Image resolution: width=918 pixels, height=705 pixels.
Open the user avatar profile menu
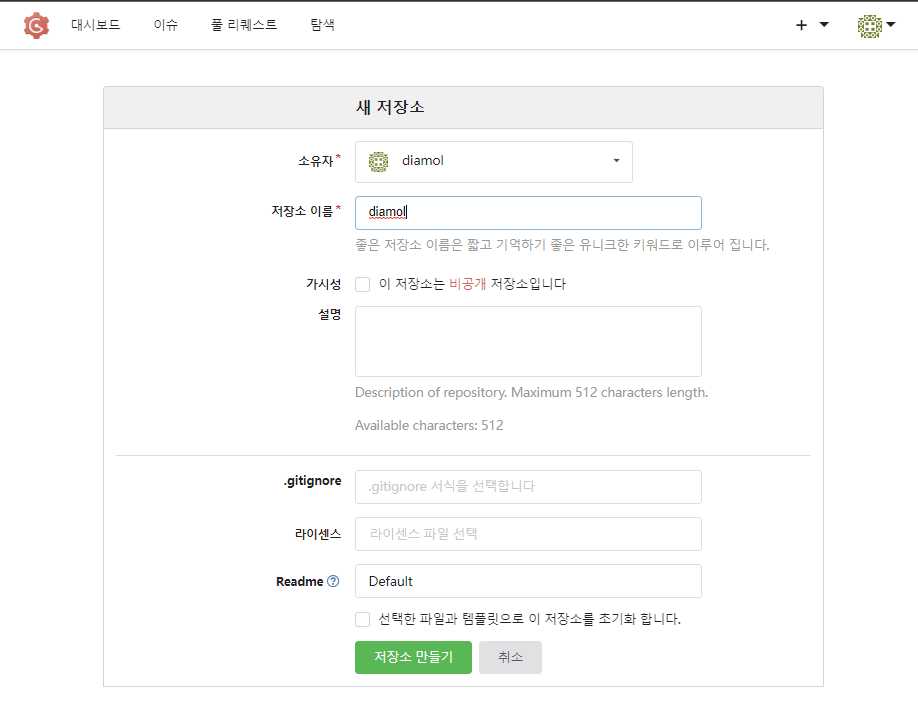click(869, 26)
